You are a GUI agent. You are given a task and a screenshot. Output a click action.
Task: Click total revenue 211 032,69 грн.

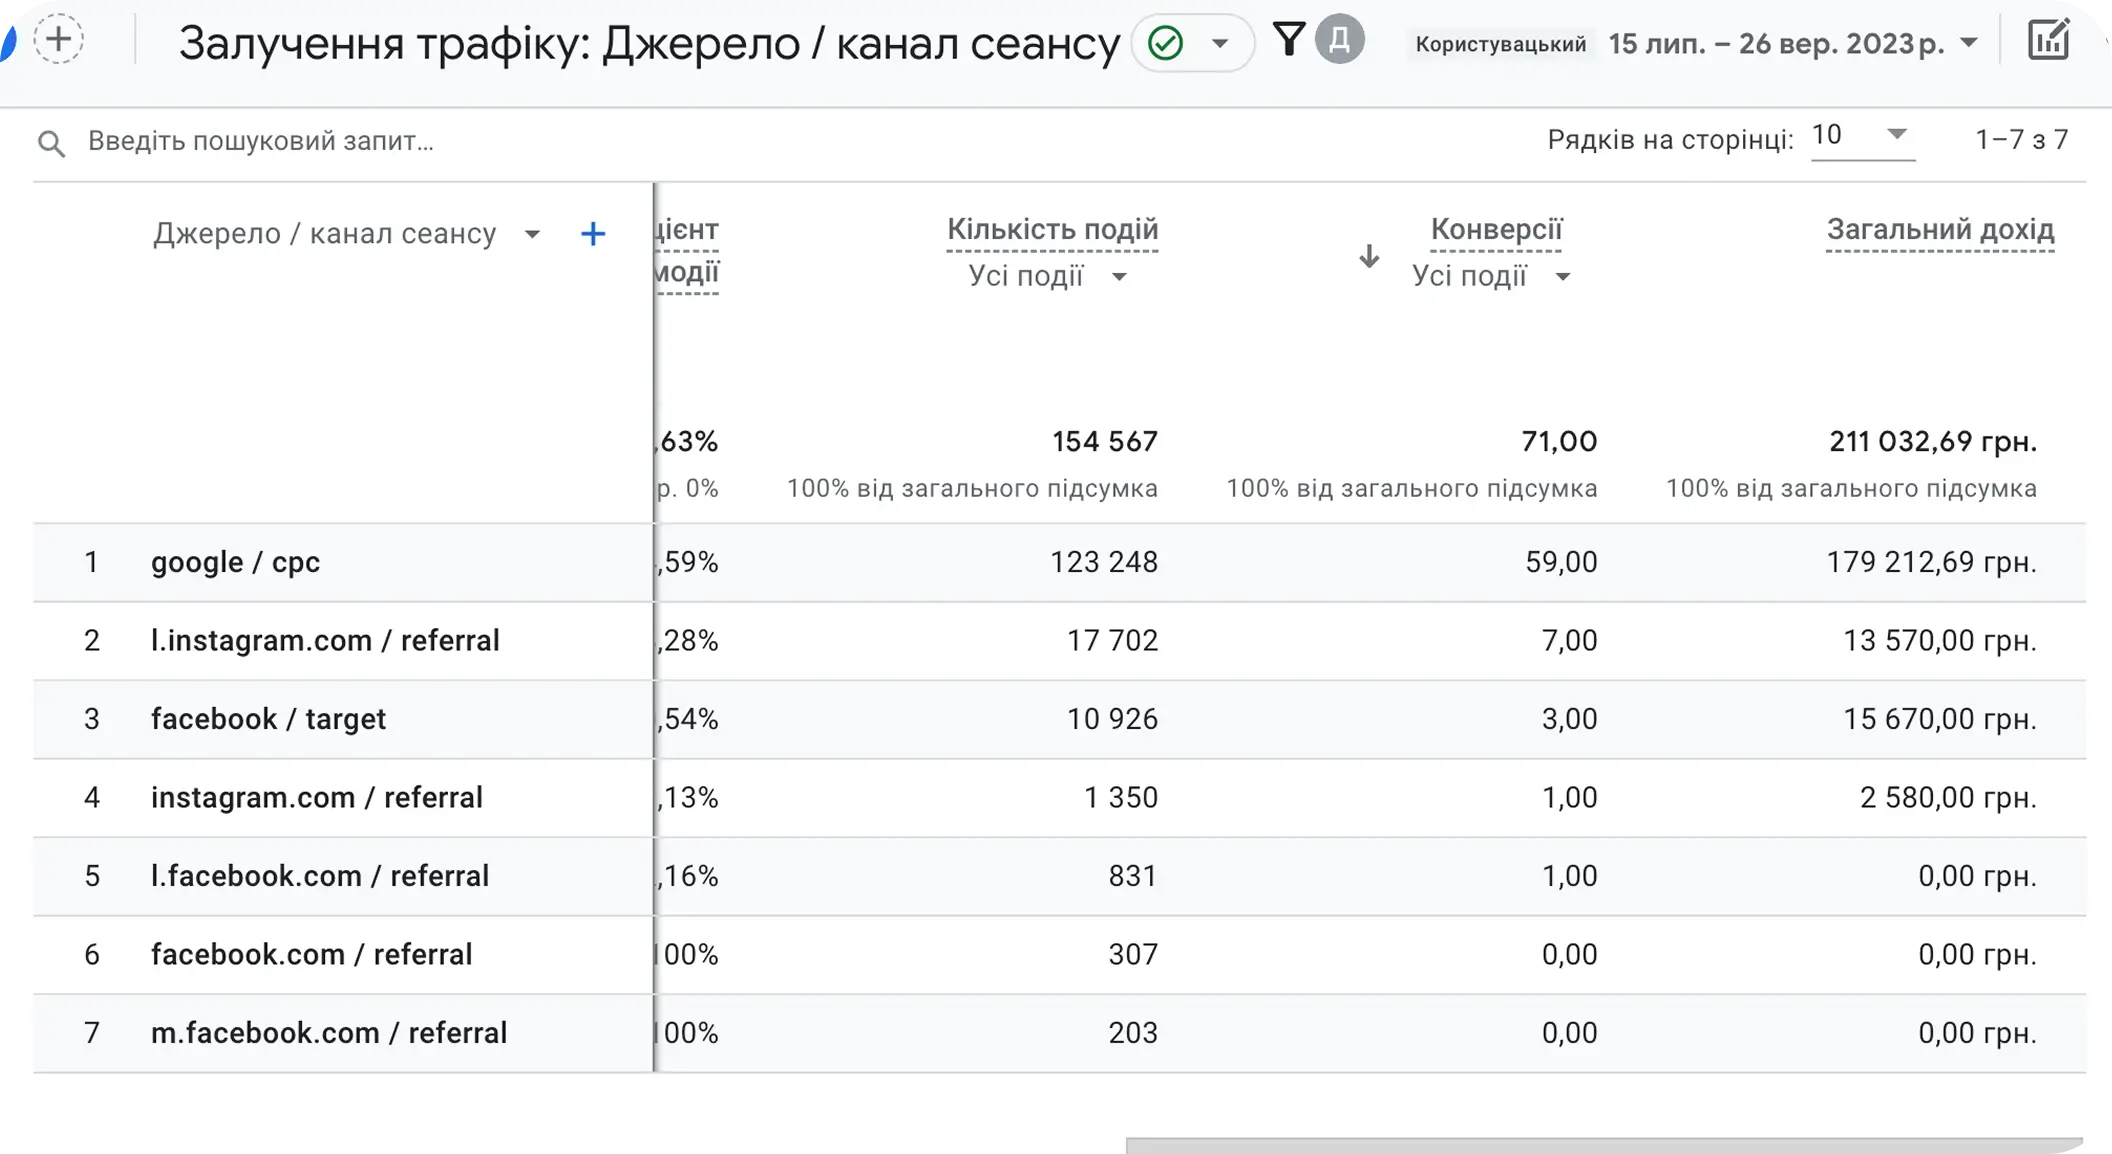(1933, 441)
